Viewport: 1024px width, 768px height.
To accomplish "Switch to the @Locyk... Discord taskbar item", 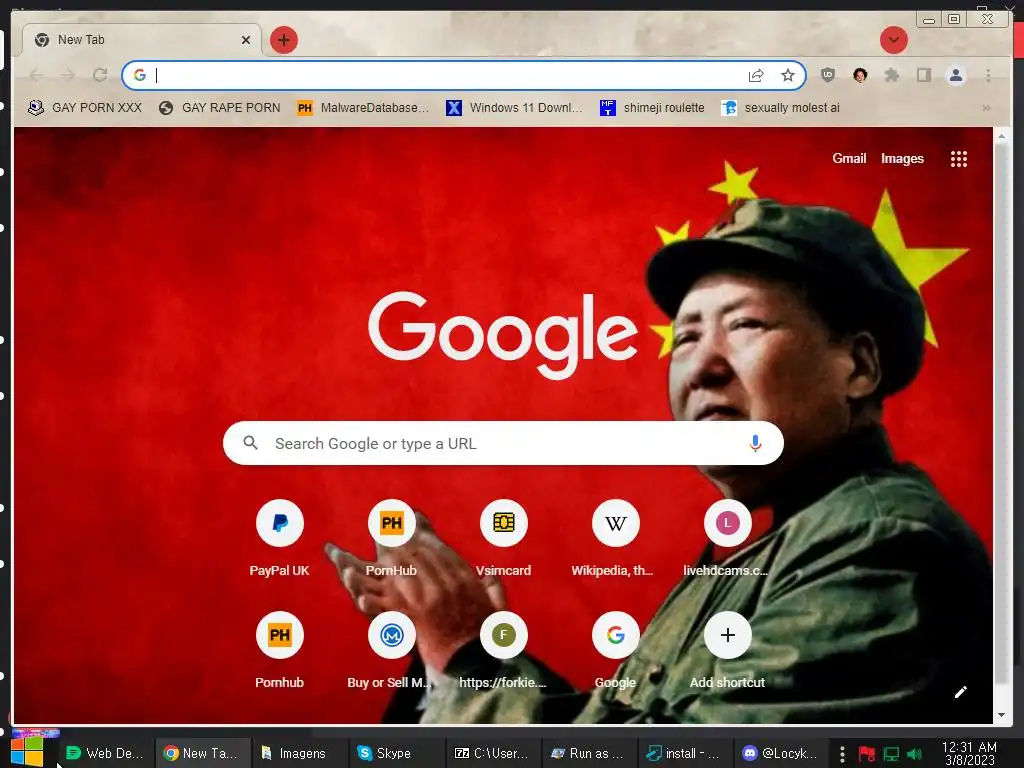I will coord(782,753).
